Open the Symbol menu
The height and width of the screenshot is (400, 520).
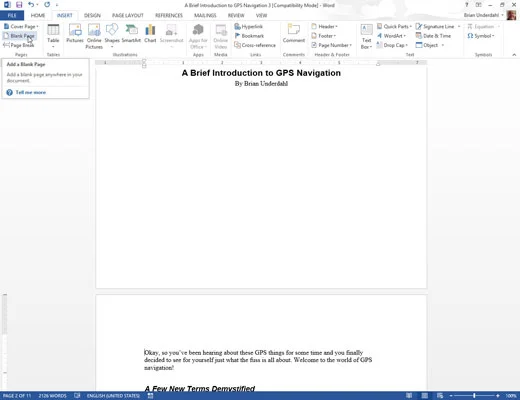coord(481,36)
